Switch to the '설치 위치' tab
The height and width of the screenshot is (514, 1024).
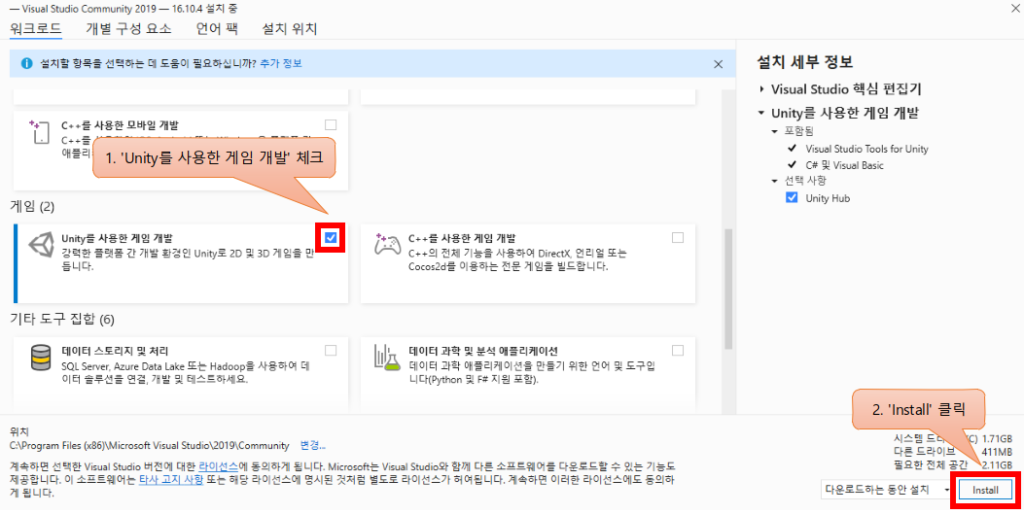[289, 29]
